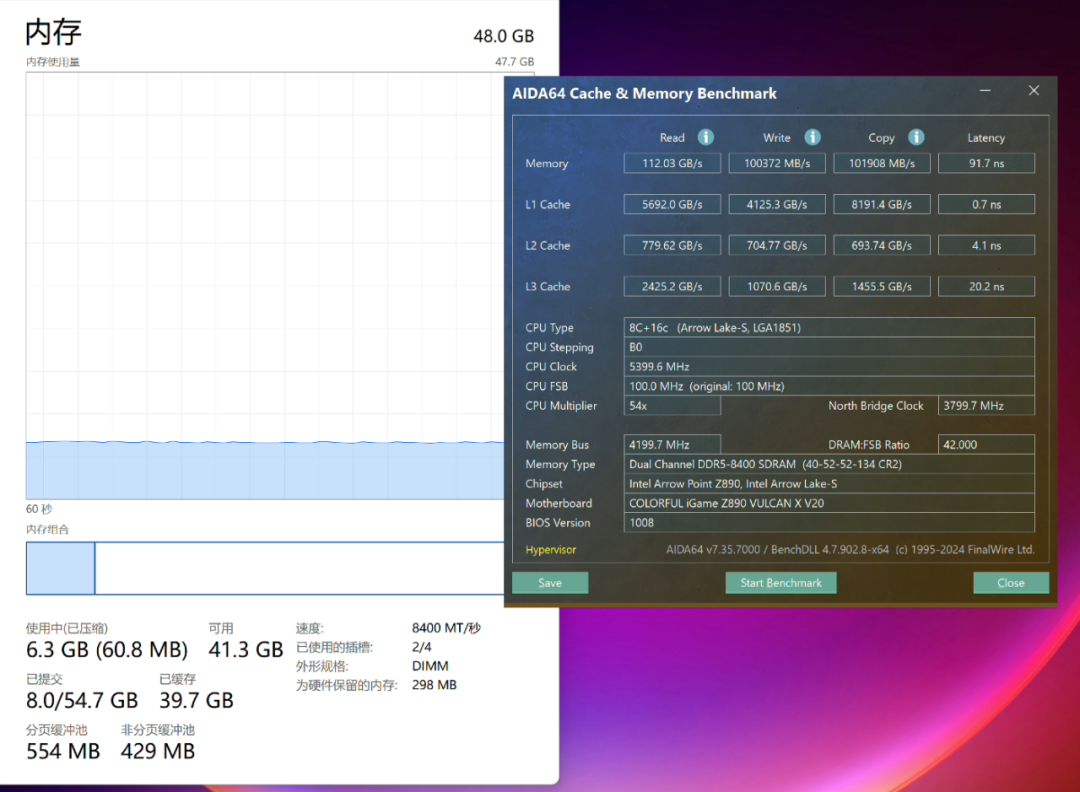Select L3 Cache Copy value 1455.5 GB/s

click(882, 286)
